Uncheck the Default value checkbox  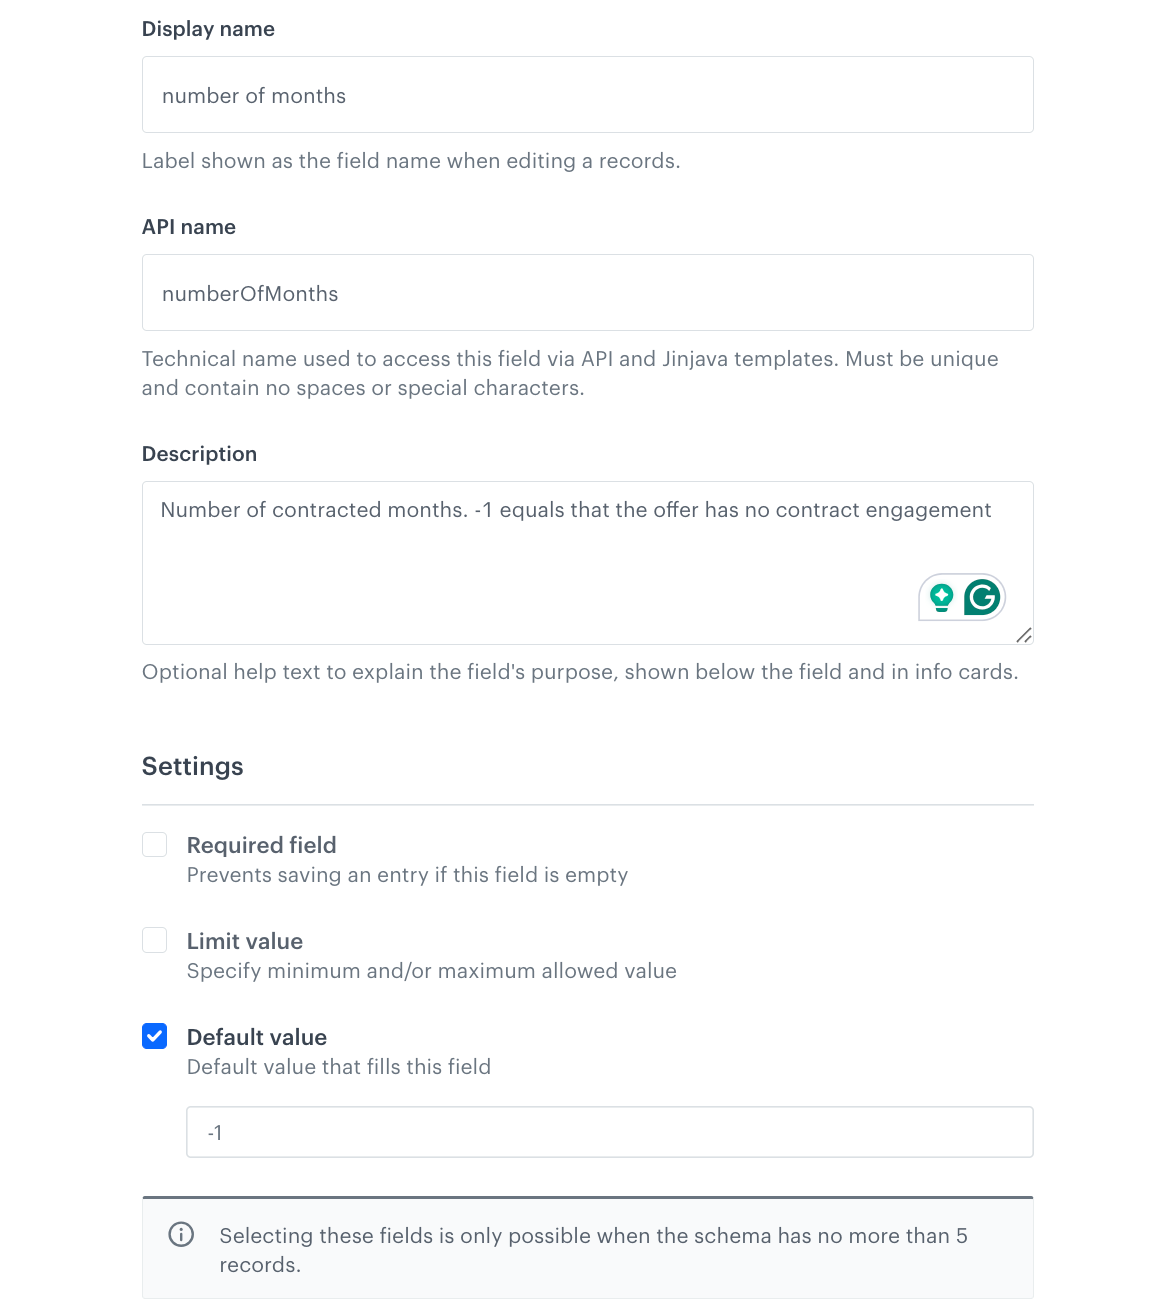pyautogui.click(x=155, y=1037)
